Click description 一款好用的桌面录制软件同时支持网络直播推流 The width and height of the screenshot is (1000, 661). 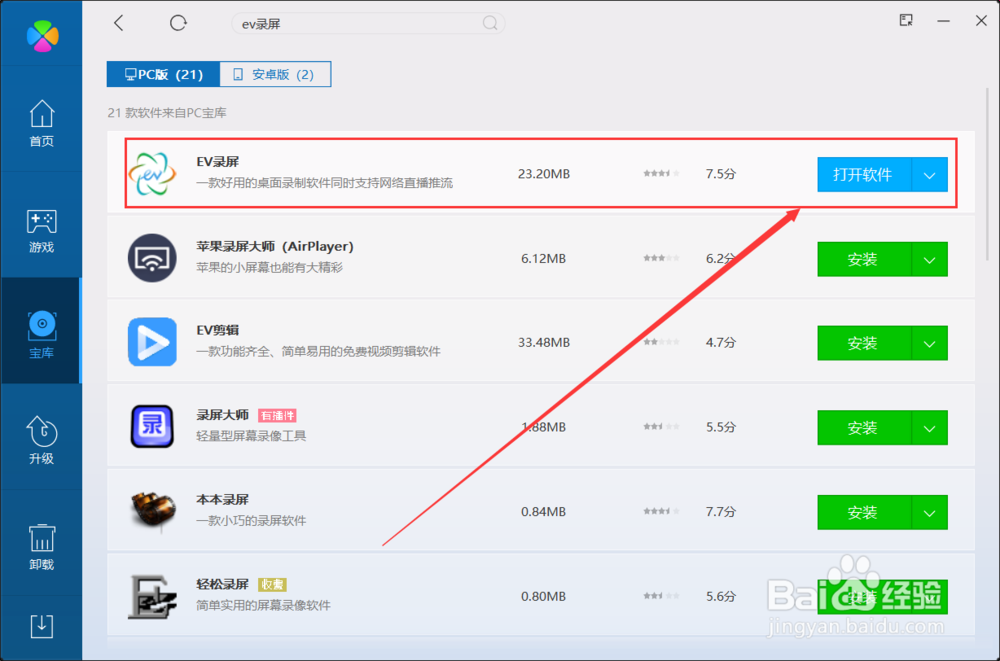325,183
